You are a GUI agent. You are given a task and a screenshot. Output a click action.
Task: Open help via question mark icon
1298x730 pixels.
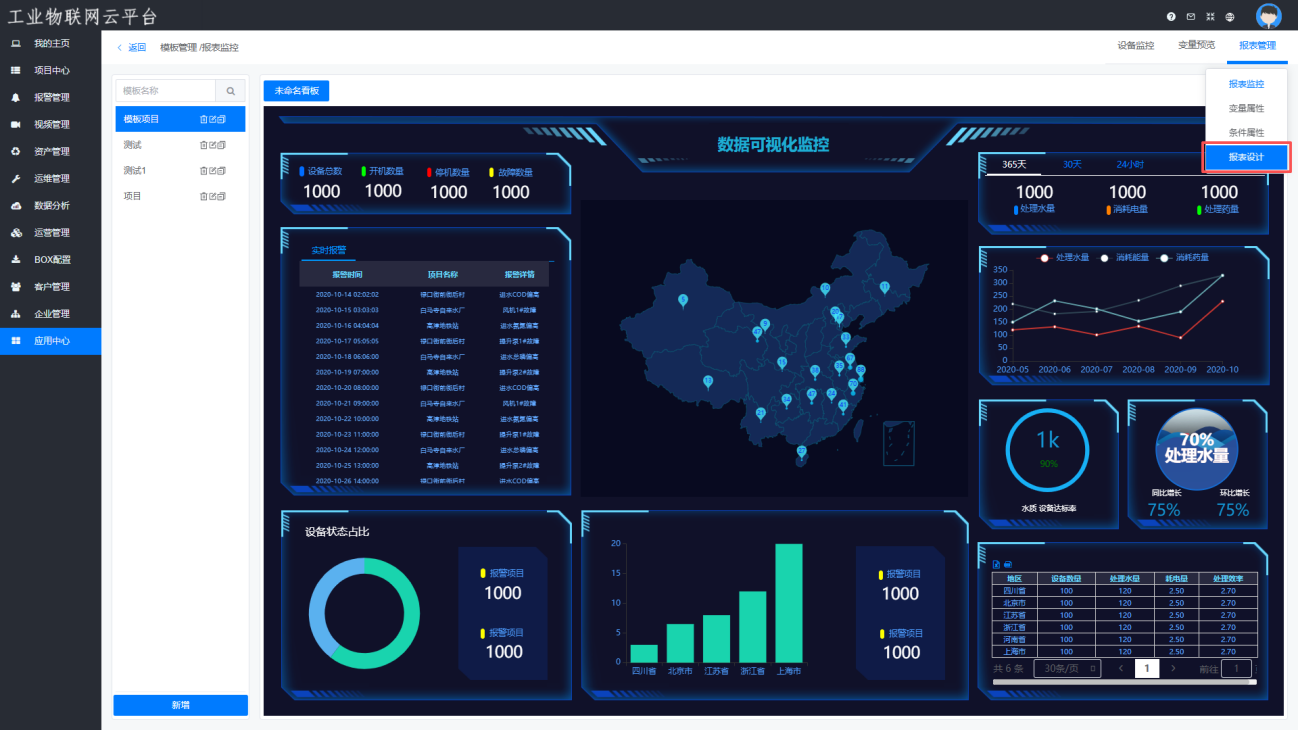pos(1171,17)
